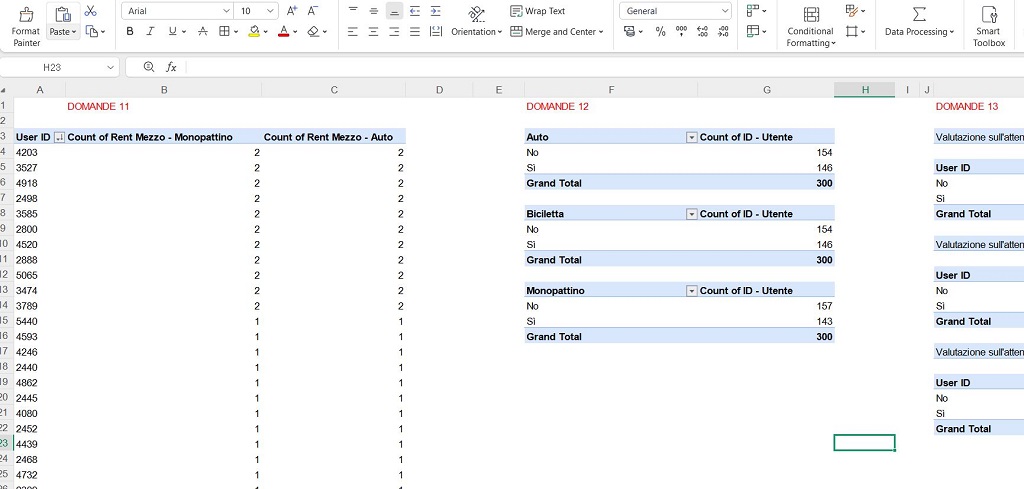Open the Orientation menu

(477, 22)
